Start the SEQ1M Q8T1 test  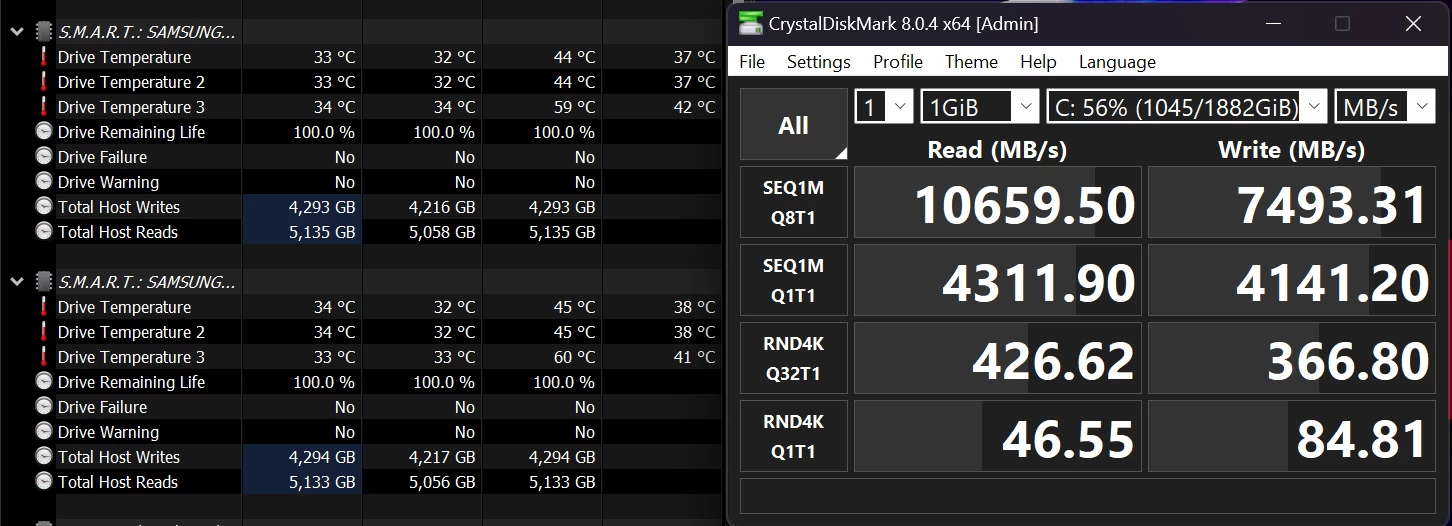[x=794, y=202]
